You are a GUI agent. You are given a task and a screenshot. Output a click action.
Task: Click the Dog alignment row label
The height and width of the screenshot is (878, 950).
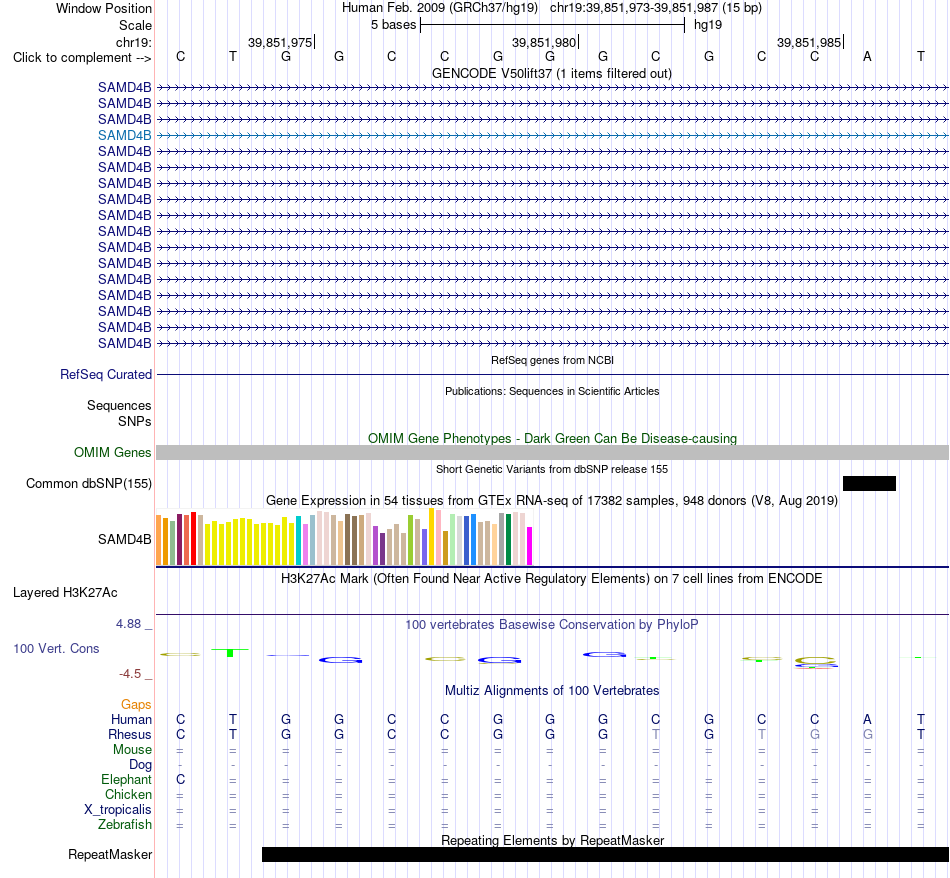tap(140, 765)
